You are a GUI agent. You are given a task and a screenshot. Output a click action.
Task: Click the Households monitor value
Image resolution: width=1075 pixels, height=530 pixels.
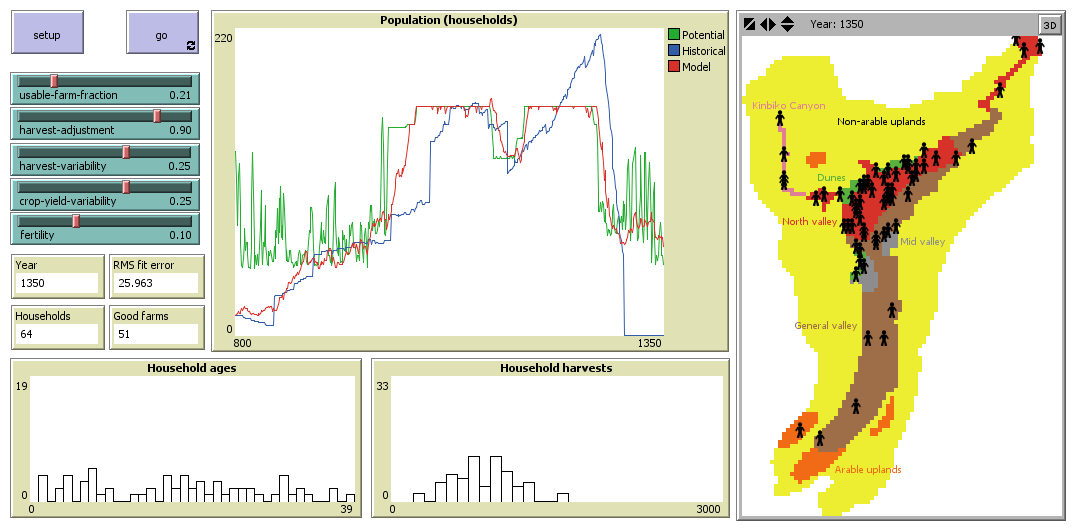(x=57, y=333)
